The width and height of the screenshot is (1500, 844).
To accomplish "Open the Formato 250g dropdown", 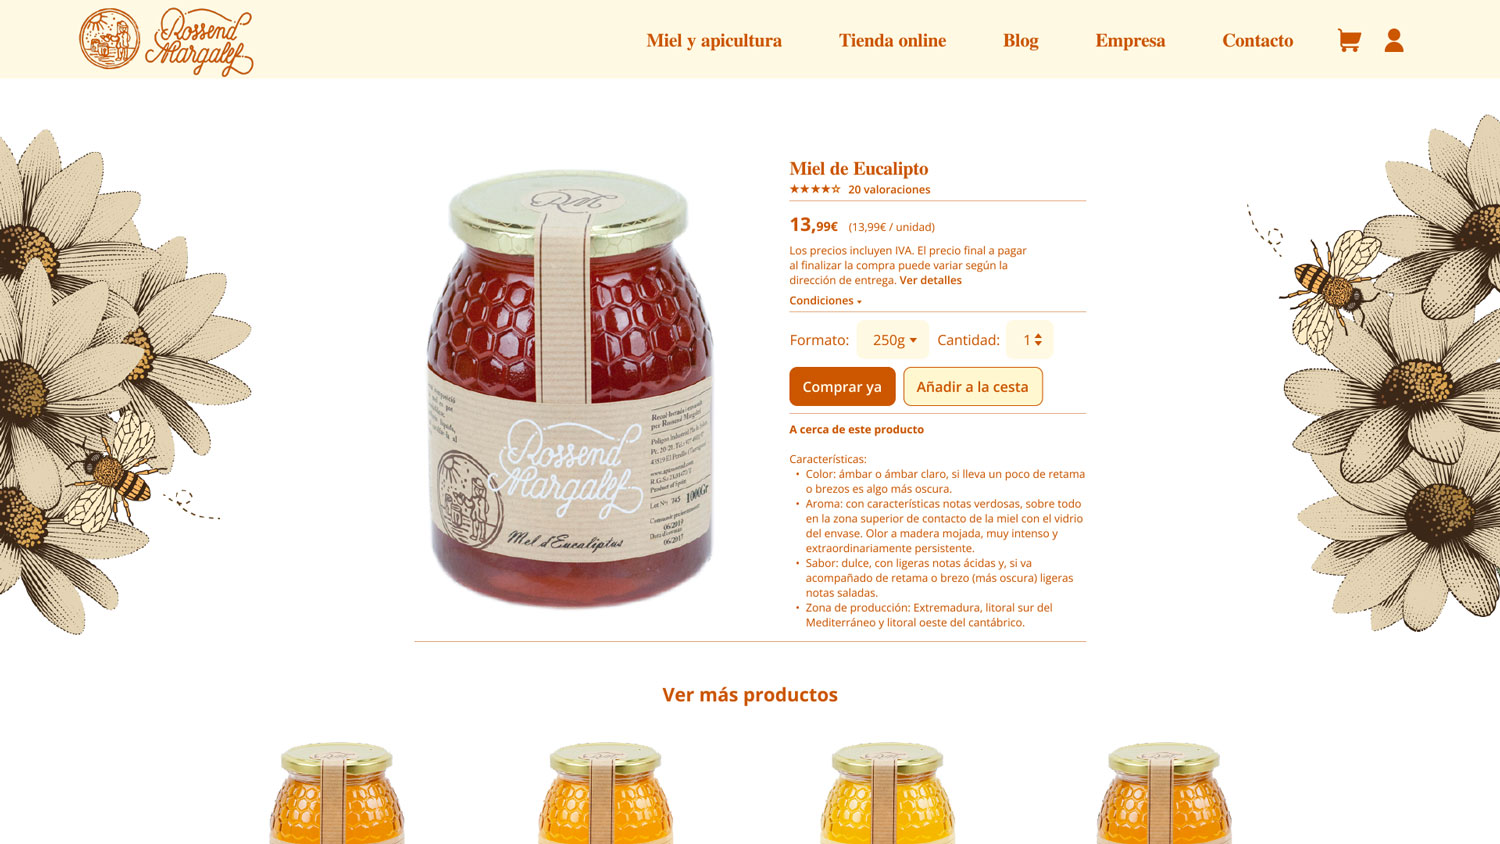I will (x=893, y=340).
